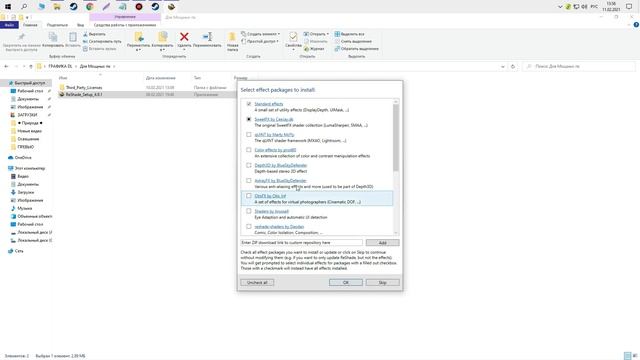Click the ReShade setup icon in taskbar
Viewport: 640px width, 360px height.
pyautogui.click(x=171, y=7)
